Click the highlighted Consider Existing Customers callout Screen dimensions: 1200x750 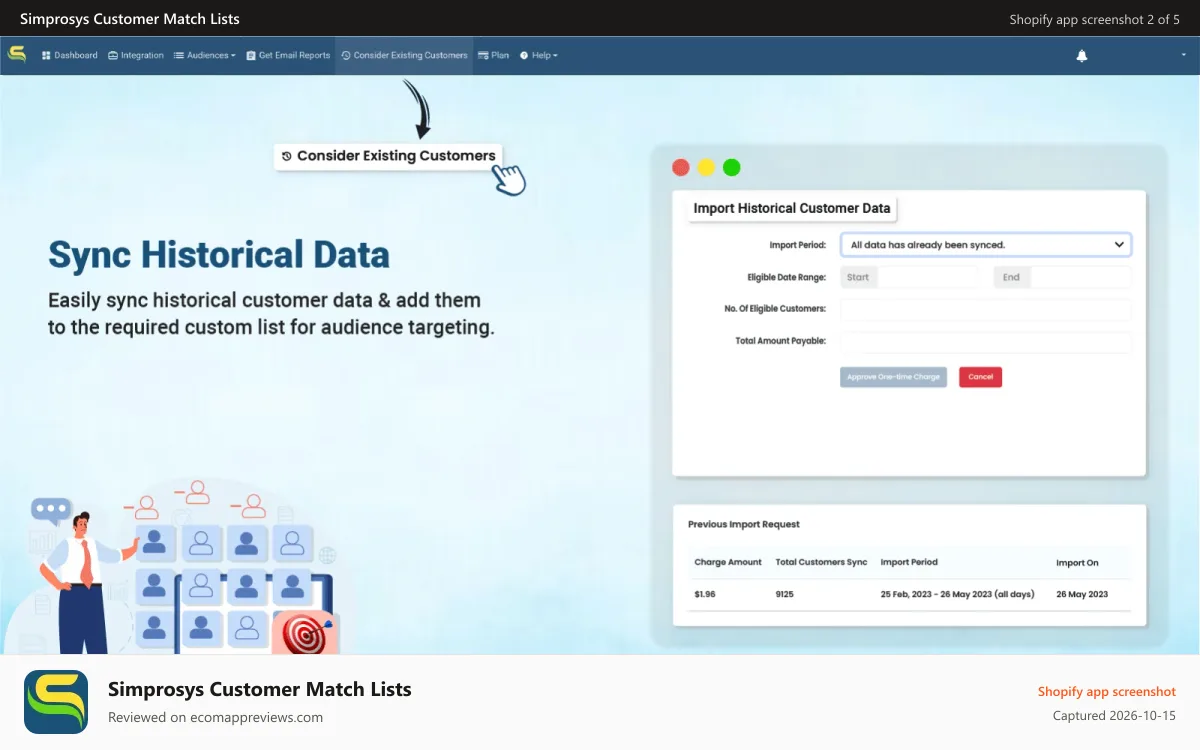[x=389, y=156]
